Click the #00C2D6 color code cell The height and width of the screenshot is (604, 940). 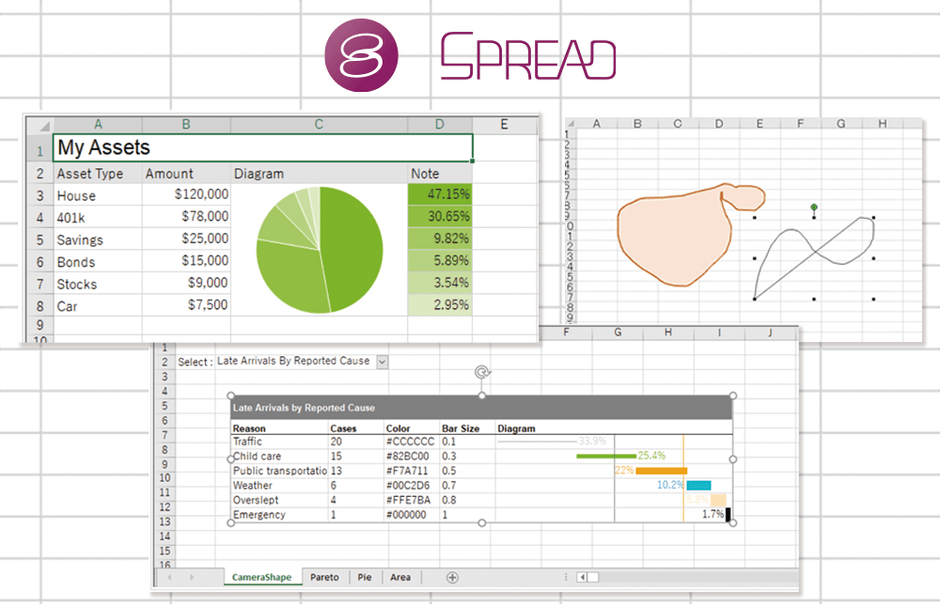coord(411,485)
